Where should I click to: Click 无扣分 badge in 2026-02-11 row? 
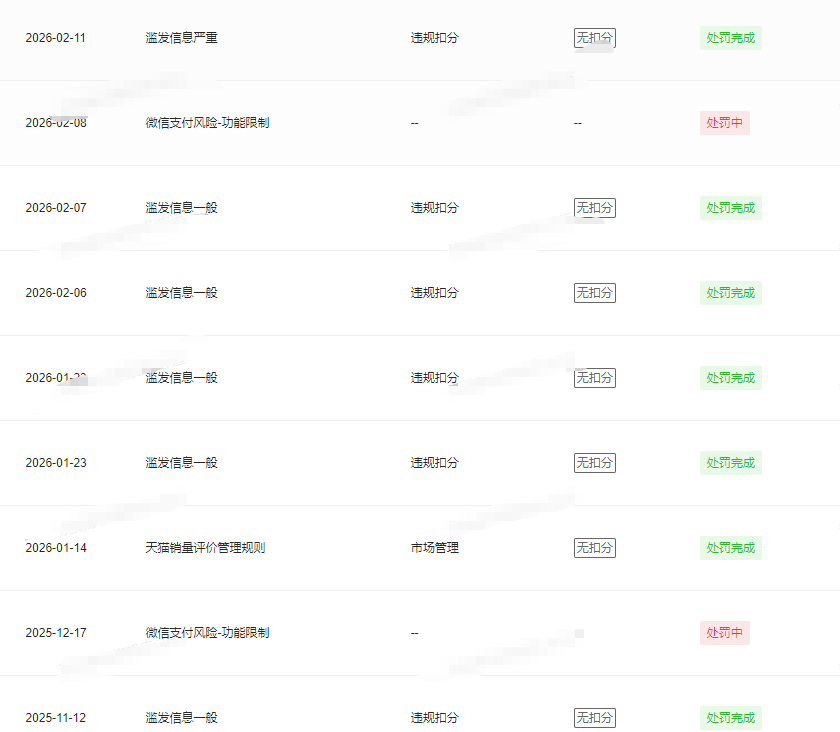(x=594, y=38)
